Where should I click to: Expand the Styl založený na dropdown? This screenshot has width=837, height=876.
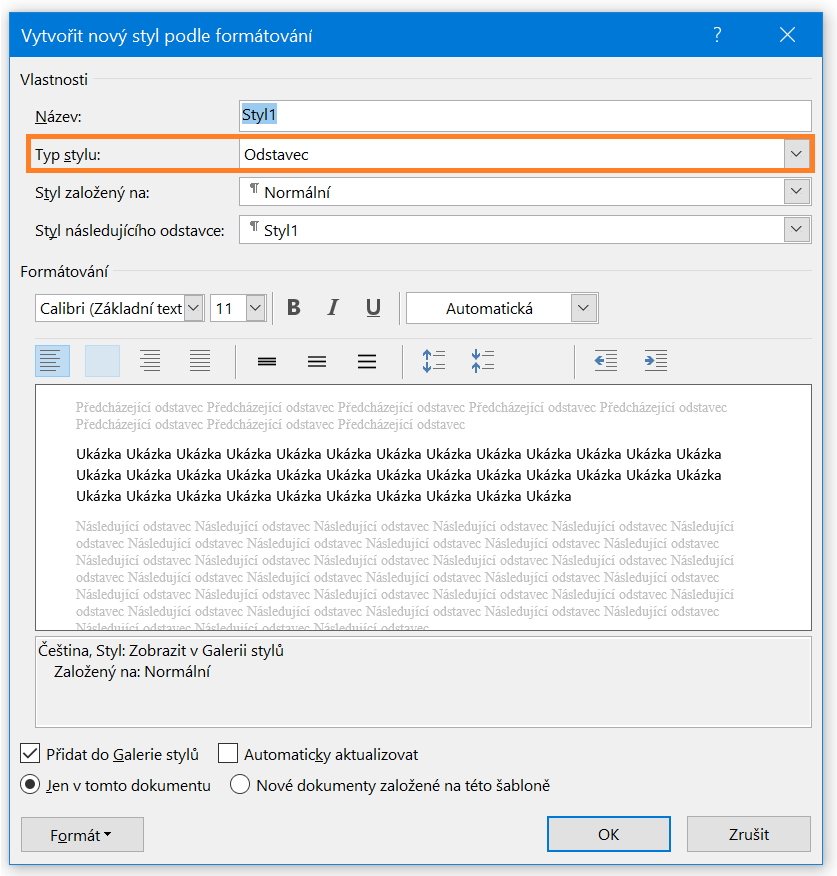pyautogui.click(x=797, y=191)
